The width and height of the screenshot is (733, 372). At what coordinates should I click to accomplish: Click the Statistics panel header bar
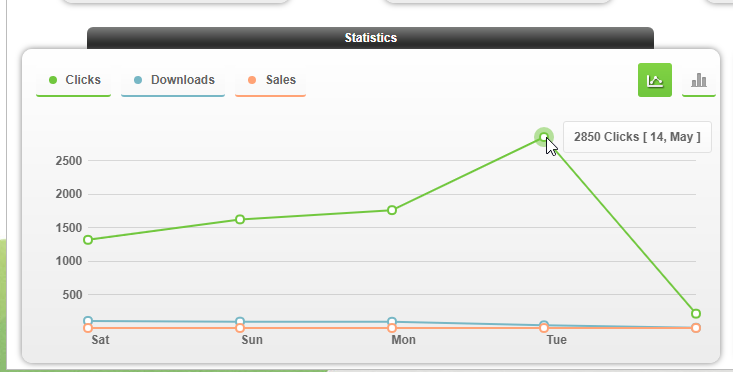(370, 38)
